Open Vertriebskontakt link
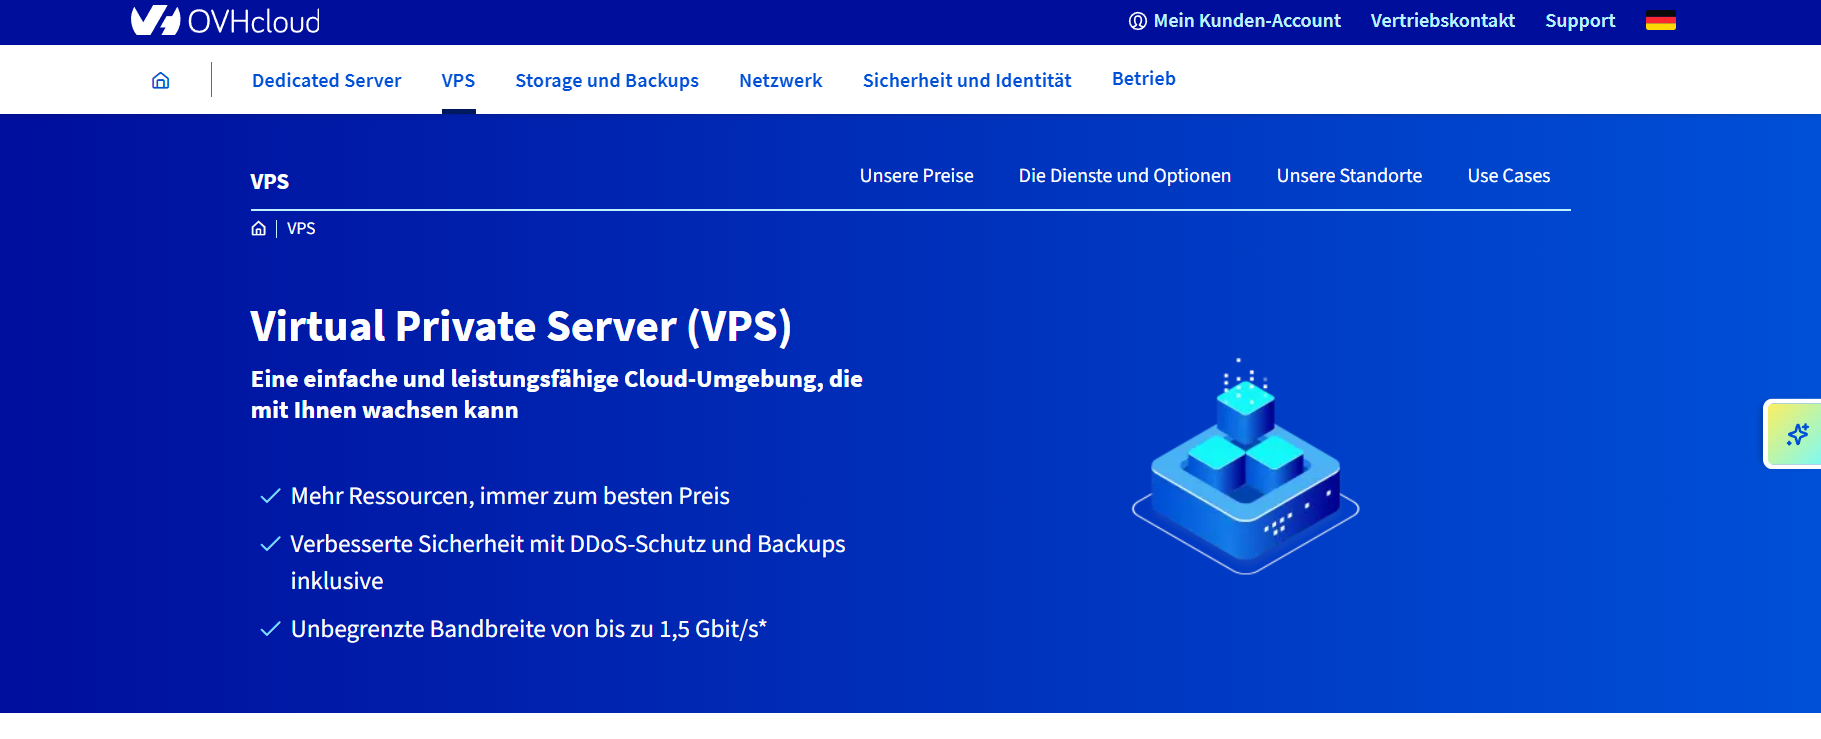Image resolution: width=1821 pixels, height=739 pixels. click(x=1442, y=20)
